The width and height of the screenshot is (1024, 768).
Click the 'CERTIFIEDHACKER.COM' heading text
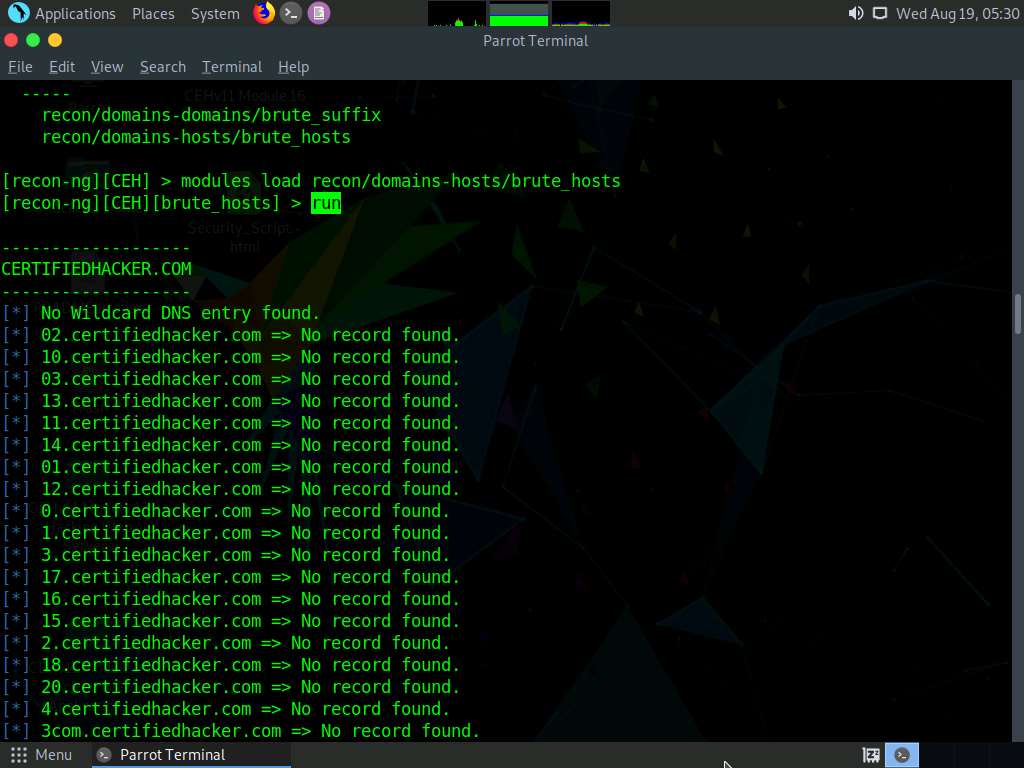[x=97, y=269]
